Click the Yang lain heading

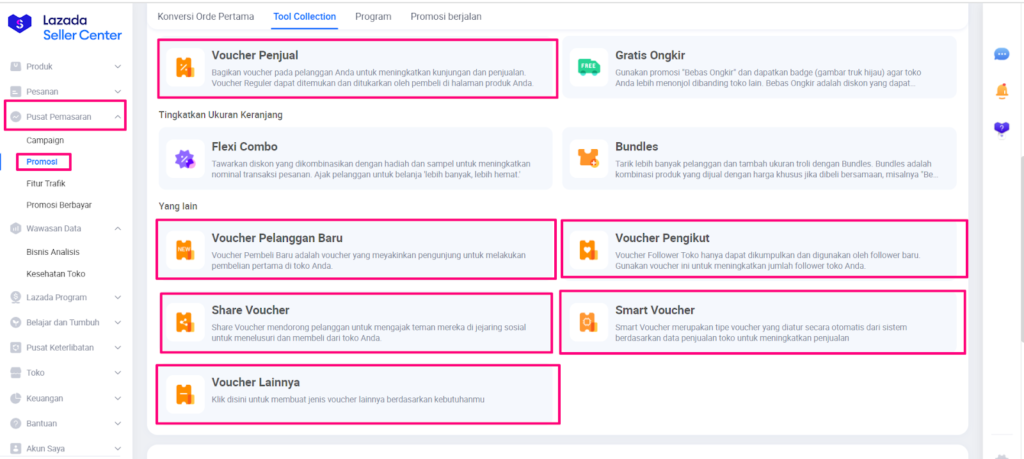pyautogui.click(x=178, y=206)
